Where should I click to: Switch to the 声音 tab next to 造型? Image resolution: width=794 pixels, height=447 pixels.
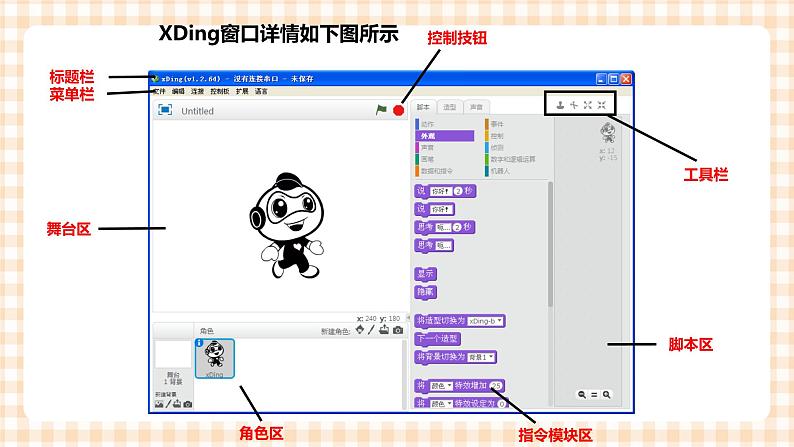point(477,107)
